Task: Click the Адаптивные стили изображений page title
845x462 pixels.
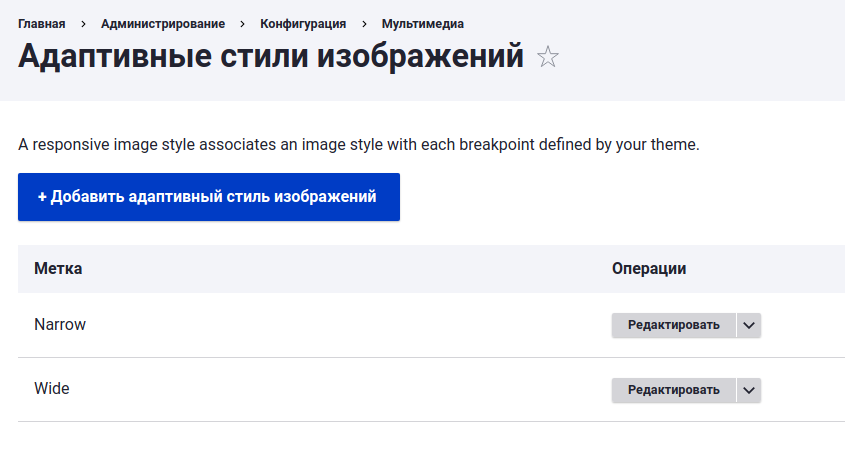Action: tap(271, 56)
